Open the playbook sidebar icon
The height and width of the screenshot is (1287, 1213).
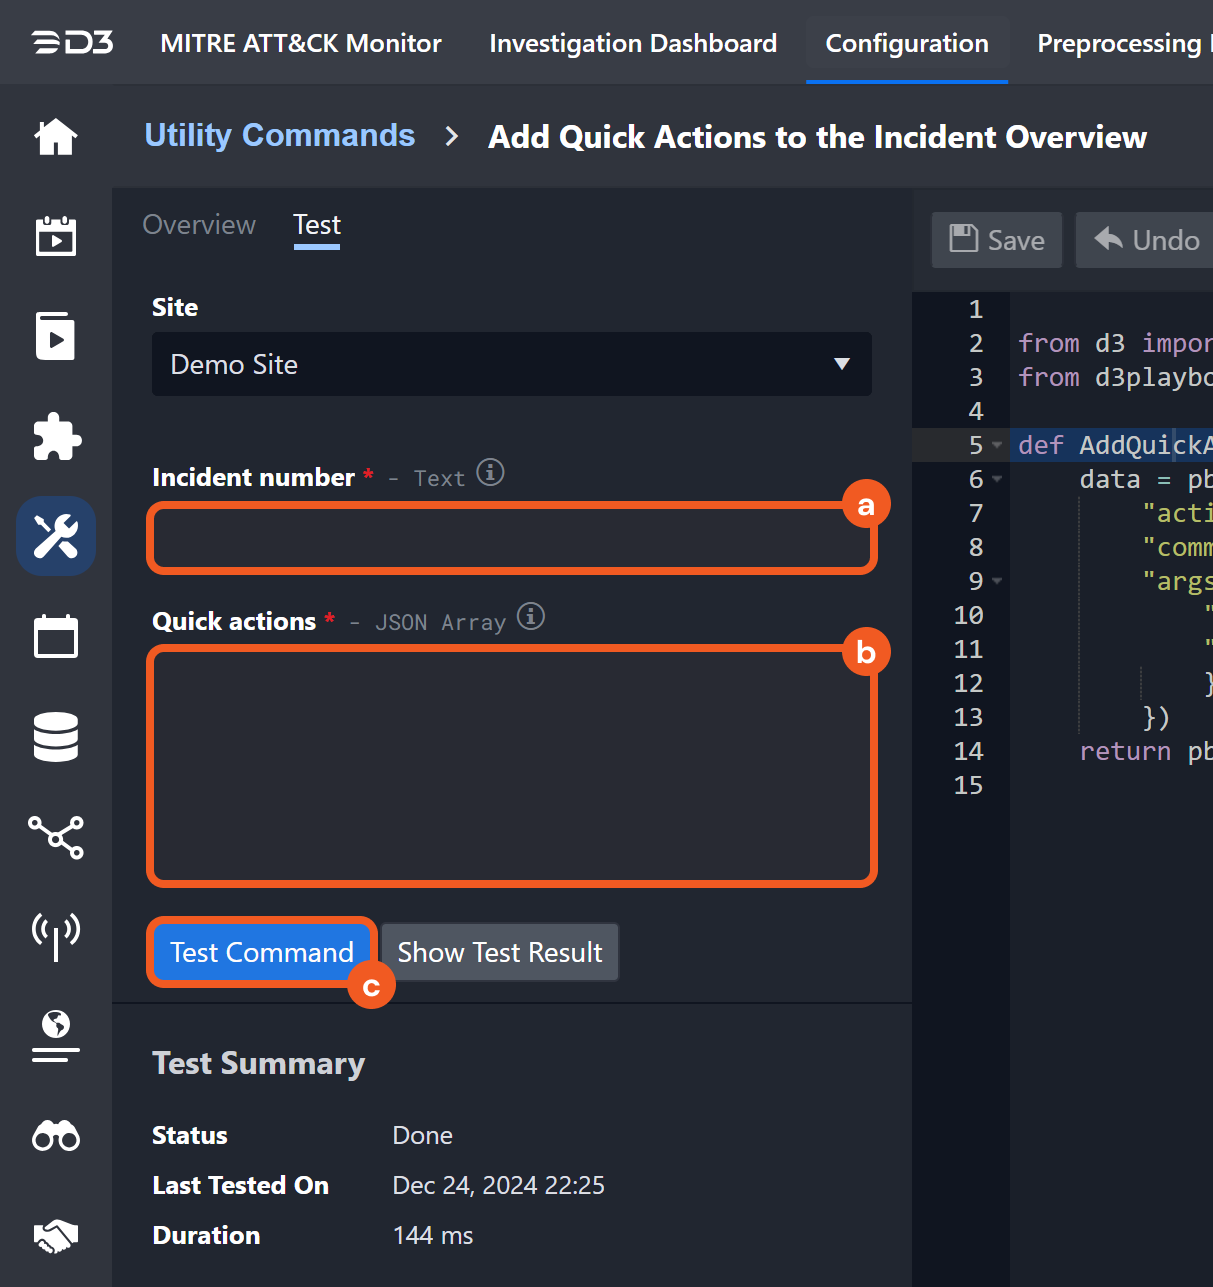(x=56, y=336)
